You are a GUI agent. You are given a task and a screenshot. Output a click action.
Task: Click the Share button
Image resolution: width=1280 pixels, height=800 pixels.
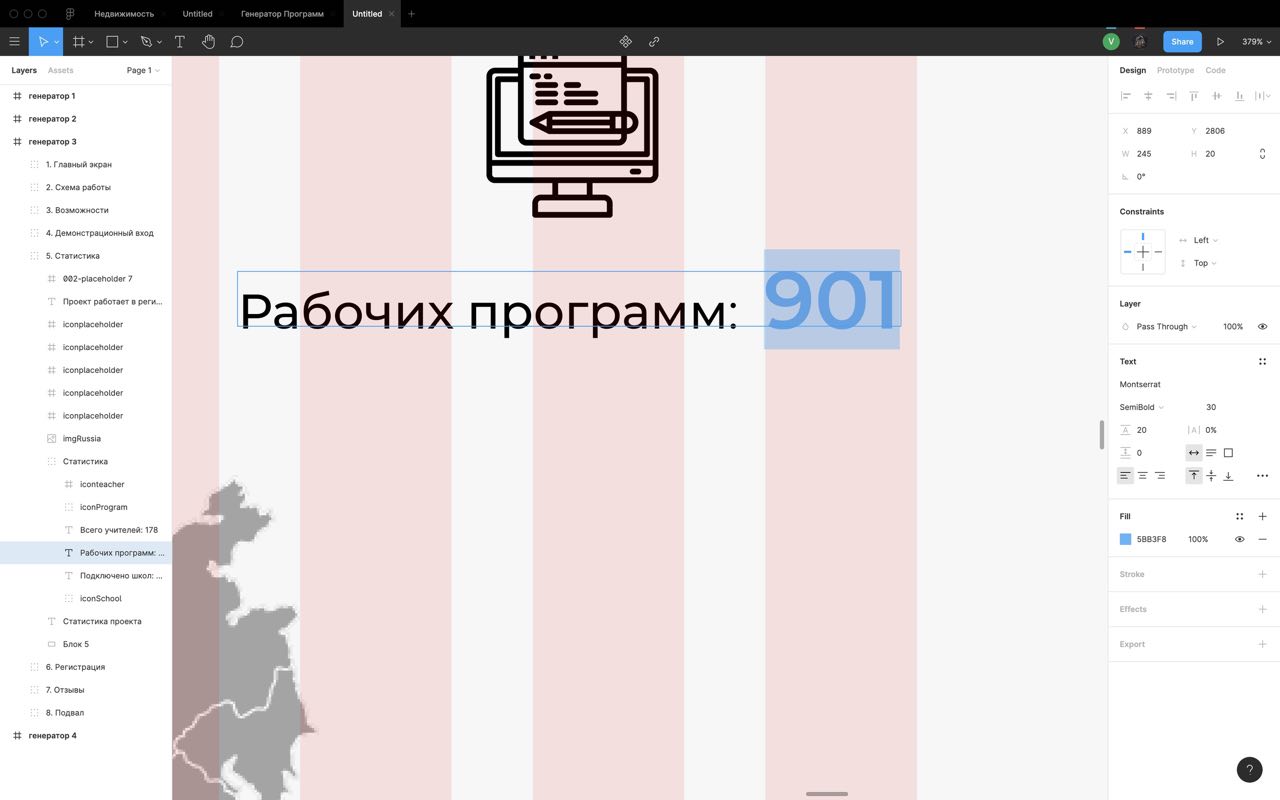click(1182, 42)
